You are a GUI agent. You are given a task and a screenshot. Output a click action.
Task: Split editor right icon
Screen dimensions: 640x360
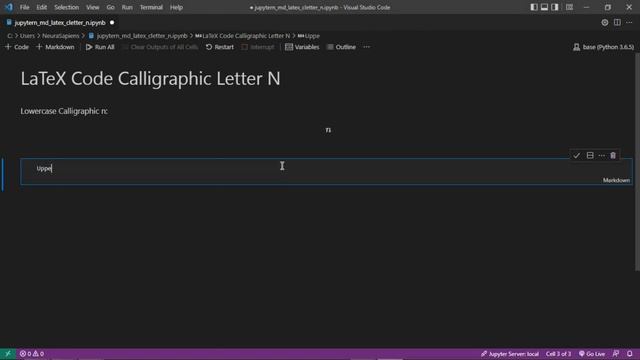(x=617, y=23)
